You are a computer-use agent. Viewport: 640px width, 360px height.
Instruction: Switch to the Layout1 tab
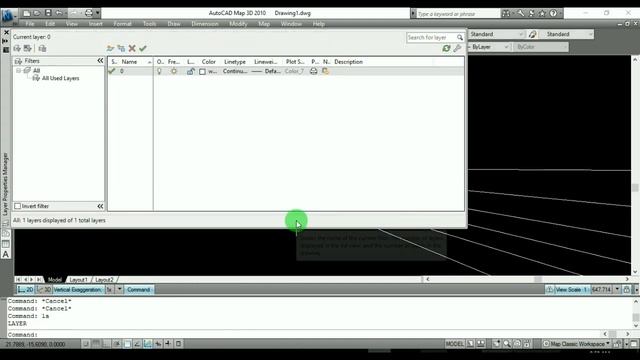pyautogui.click(x=78, y=280)
